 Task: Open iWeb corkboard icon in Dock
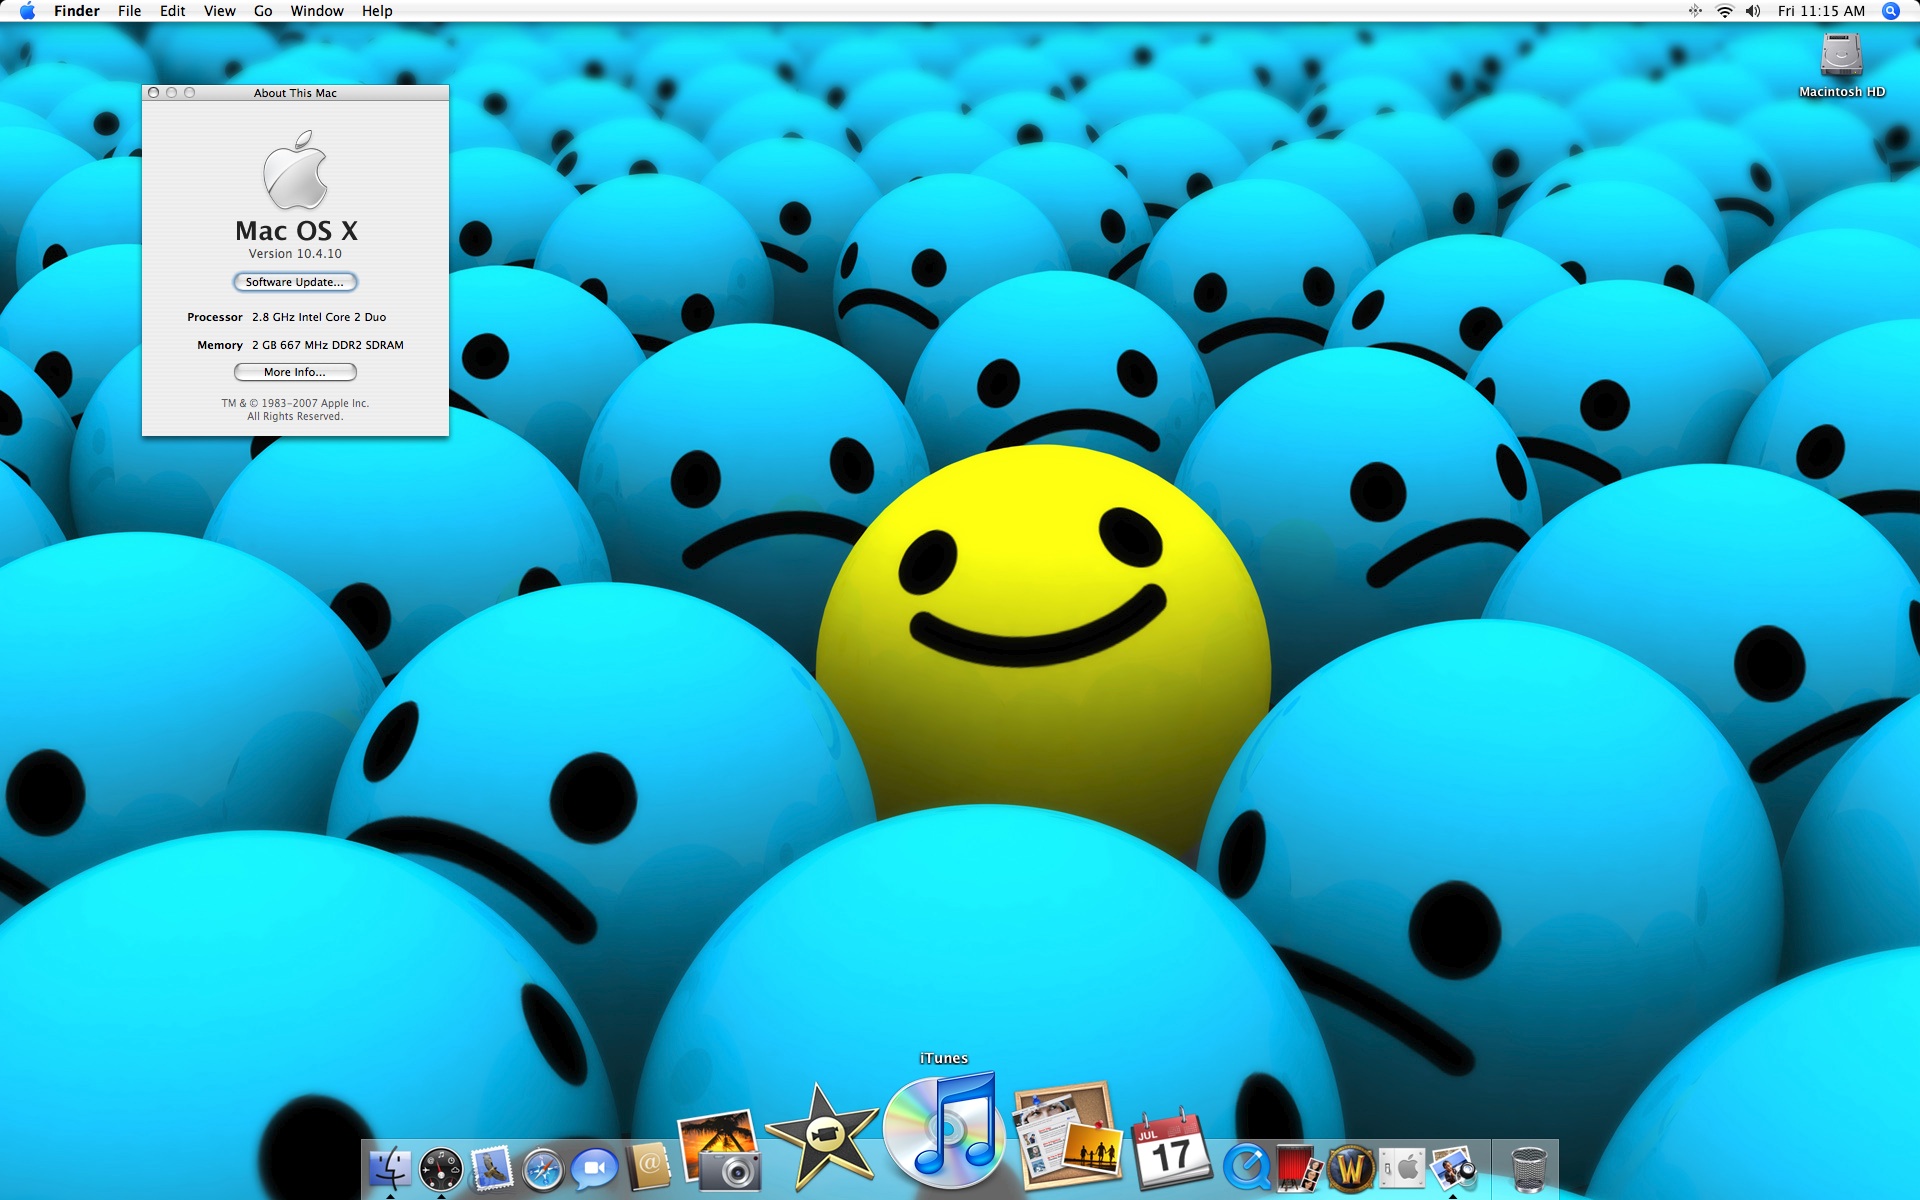[x=1066, y=1134]
